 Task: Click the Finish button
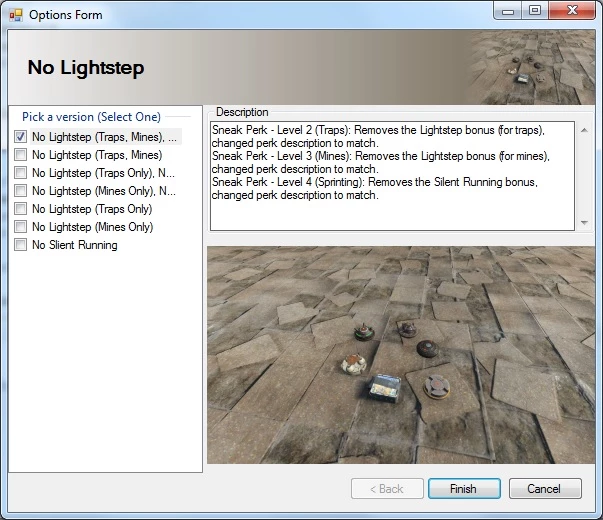pyautogui.click(x=464, y=488)
